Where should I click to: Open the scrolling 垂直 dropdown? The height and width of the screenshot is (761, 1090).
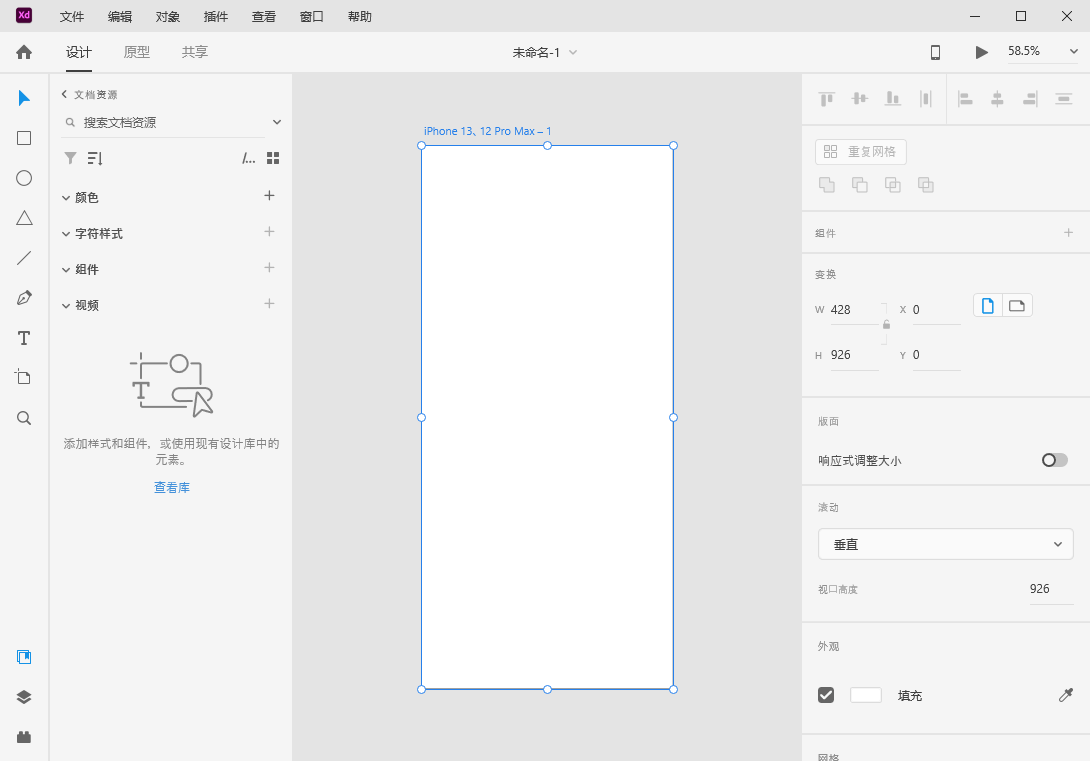pyautogui.click(x=945, y=544)
